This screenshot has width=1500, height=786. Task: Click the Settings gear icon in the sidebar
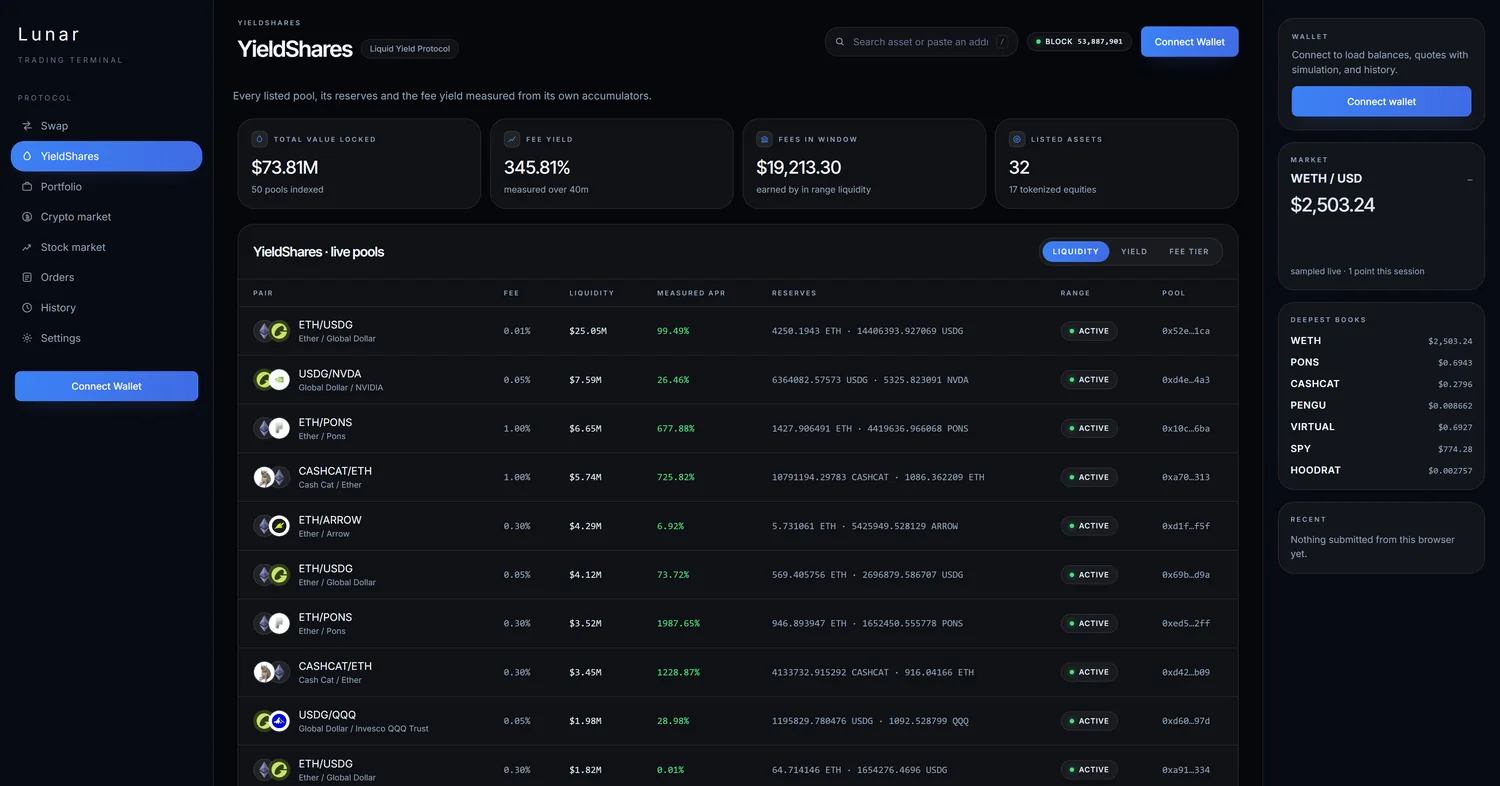tap(27, 338)
